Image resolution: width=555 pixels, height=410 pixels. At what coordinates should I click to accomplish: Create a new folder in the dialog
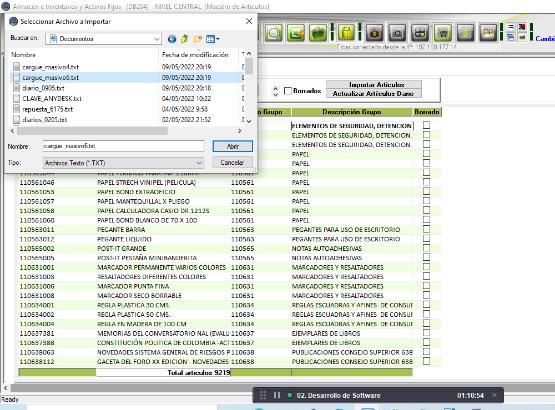pos(198,39)
